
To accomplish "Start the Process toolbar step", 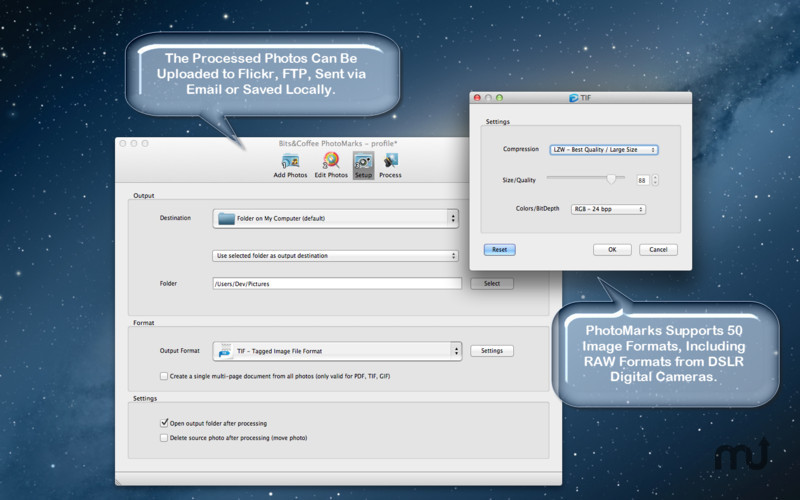I will 390,166.
